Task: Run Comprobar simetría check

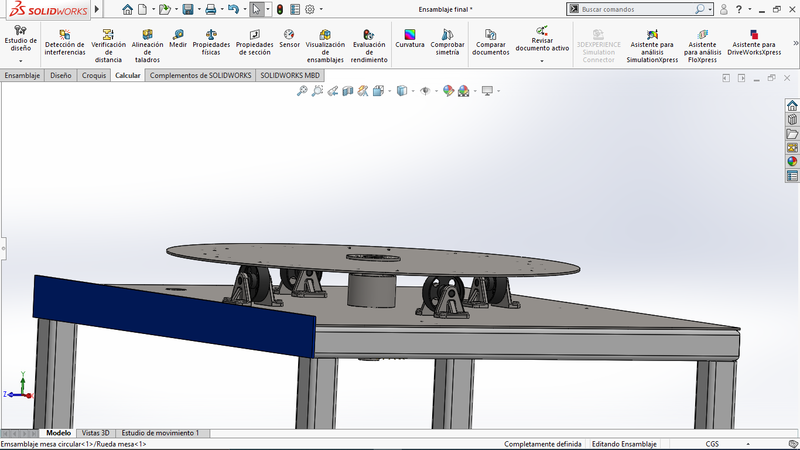Action: [x=447, y=42]
